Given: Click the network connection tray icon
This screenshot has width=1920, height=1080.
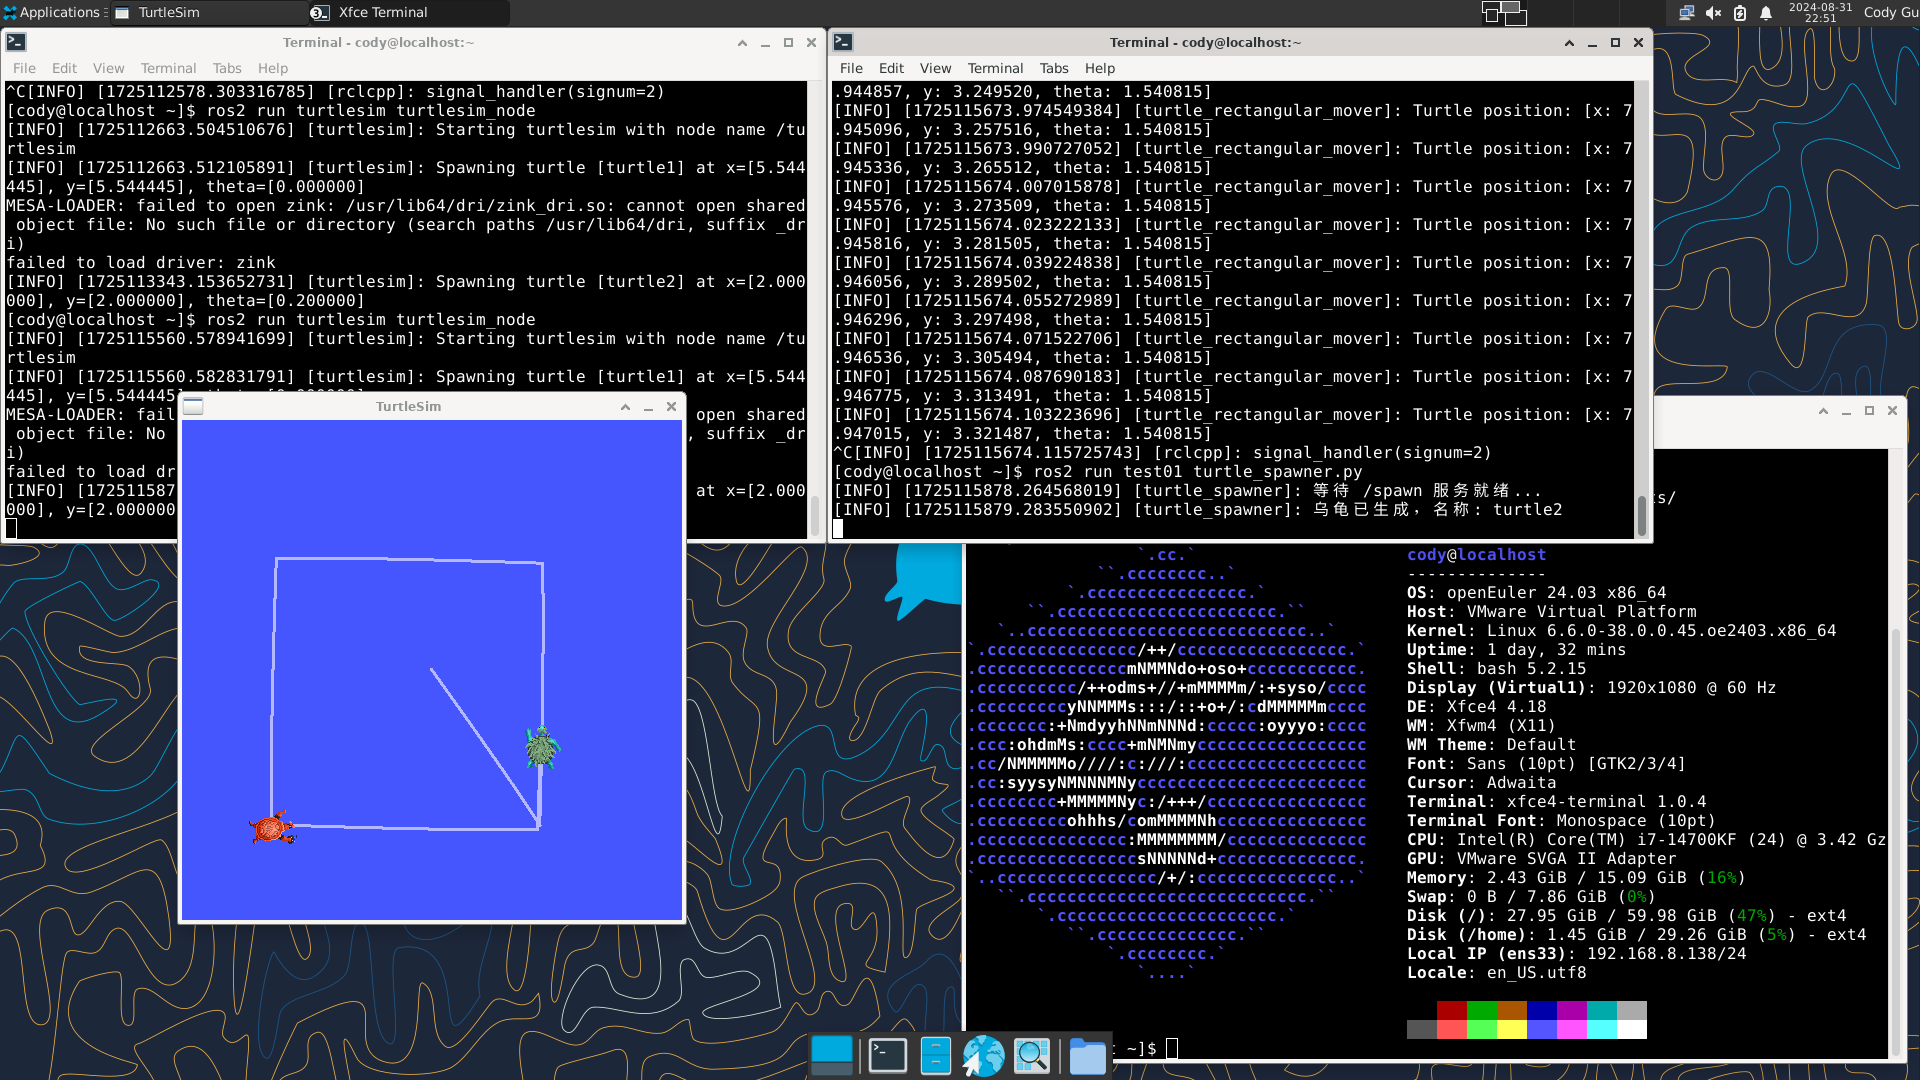Looking at the screenshot, I should tap(1686, 13).
